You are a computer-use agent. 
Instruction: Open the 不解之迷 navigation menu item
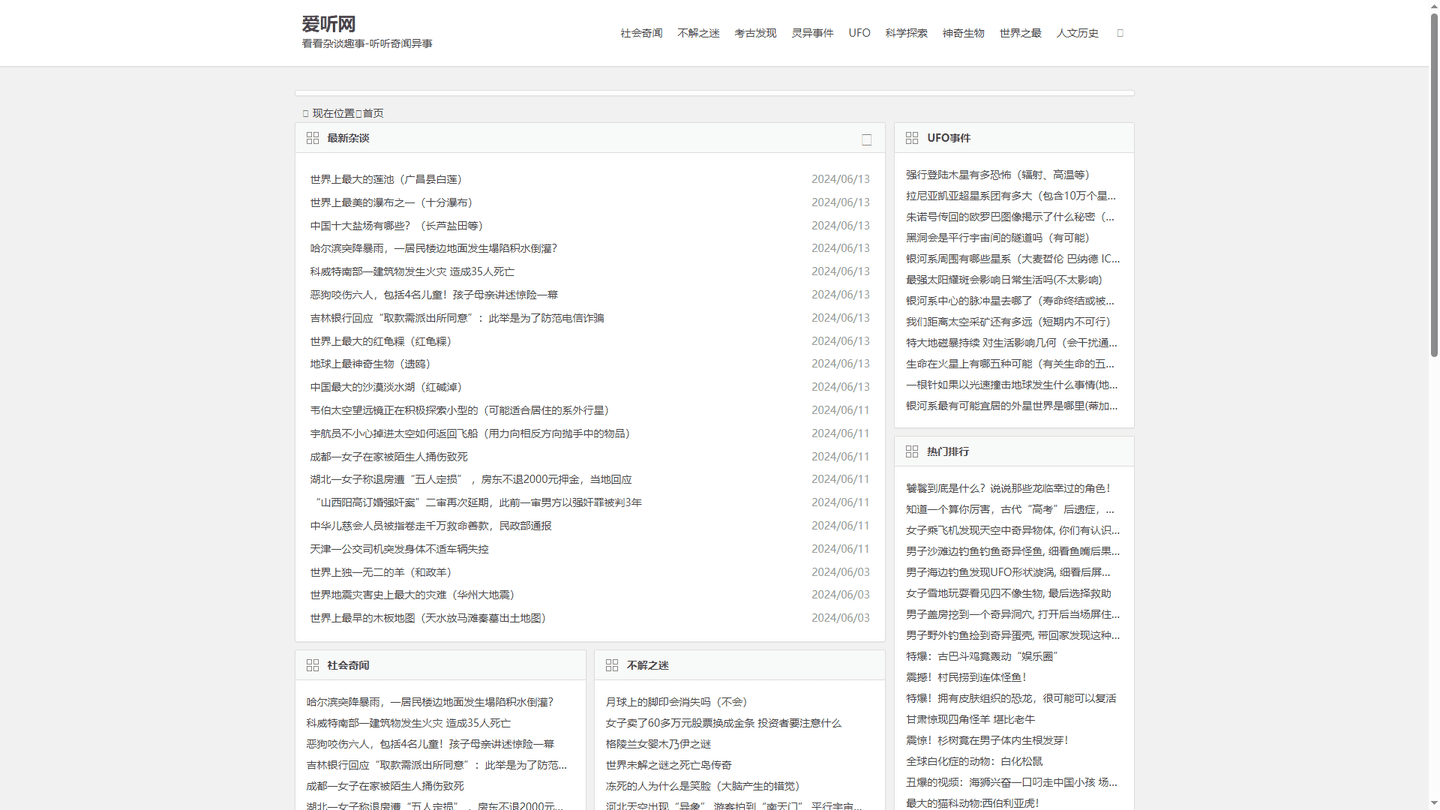(698, 33)
